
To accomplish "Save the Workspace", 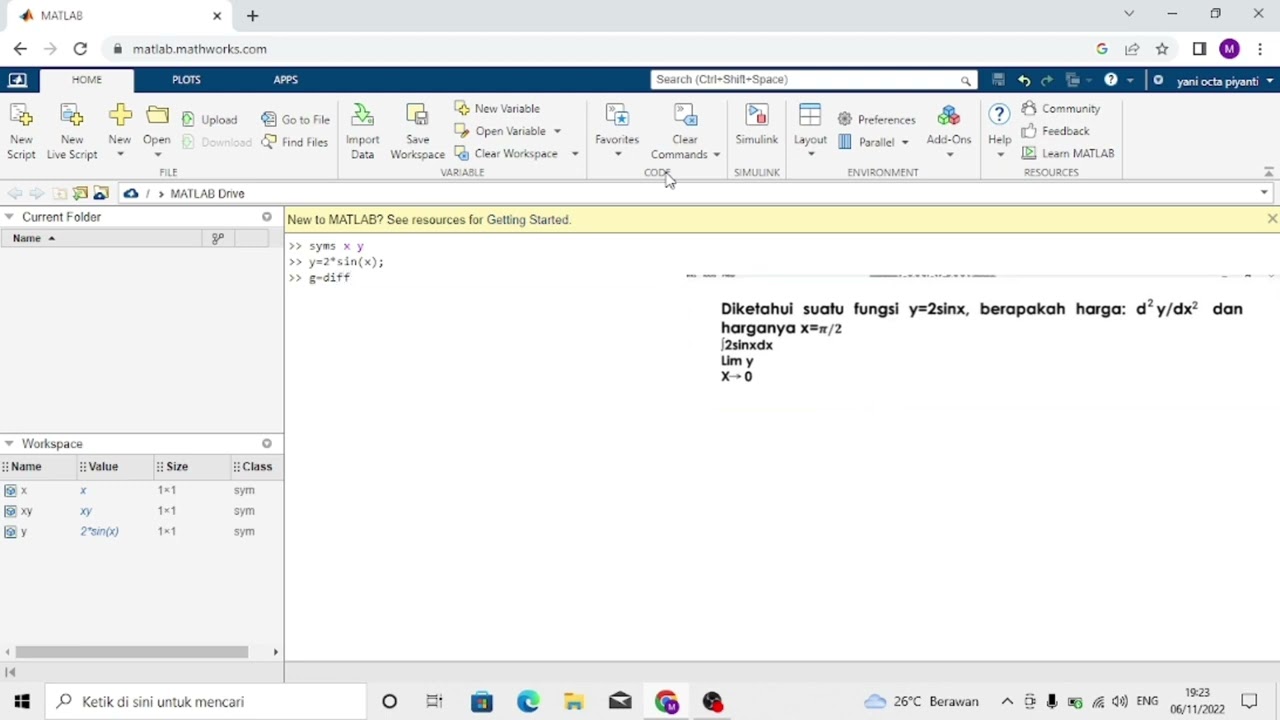I will 417,132.
